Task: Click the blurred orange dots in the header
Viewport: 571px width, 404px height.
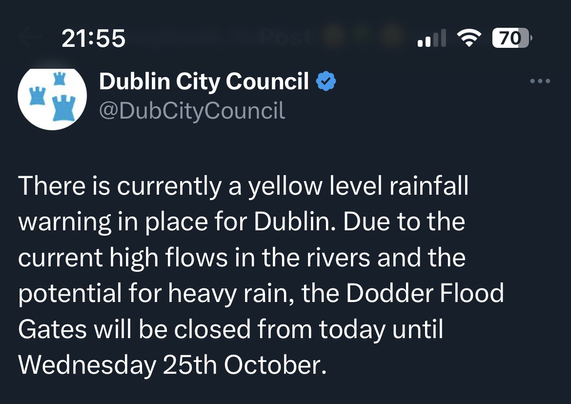Action: click(x=364, y=37)
